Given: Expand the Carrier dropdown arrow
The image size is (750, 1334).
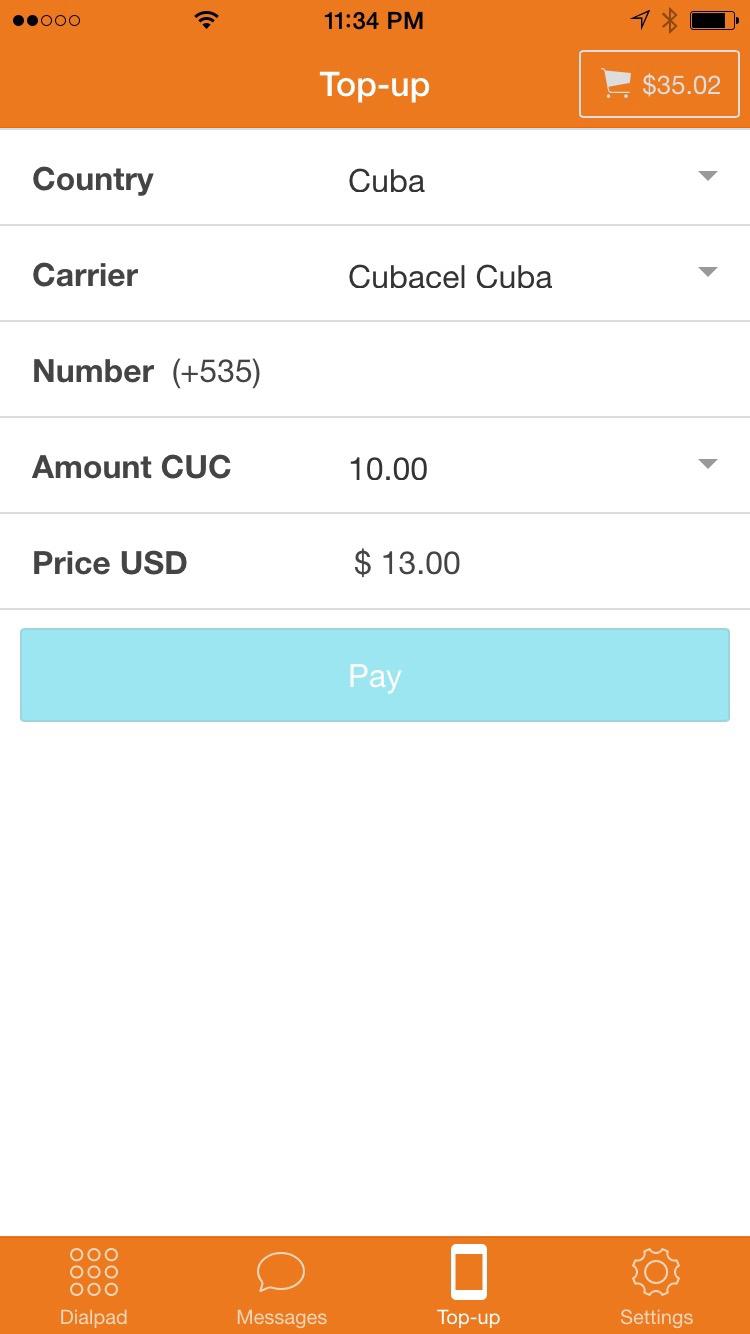Looking at the screenshot, I should pyautogui.click(x=708, y=273).
